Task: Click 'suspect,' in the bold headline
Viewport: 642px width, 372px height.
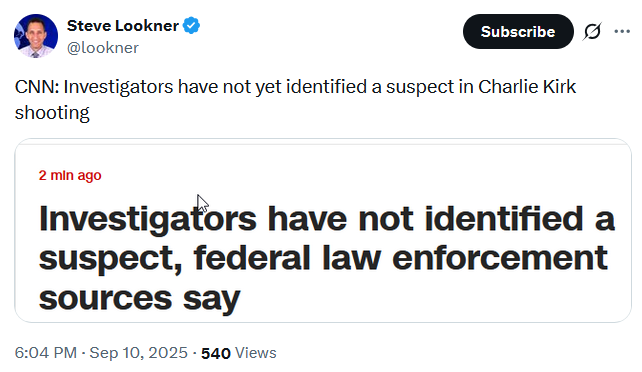Action: [x=111, y=260]
